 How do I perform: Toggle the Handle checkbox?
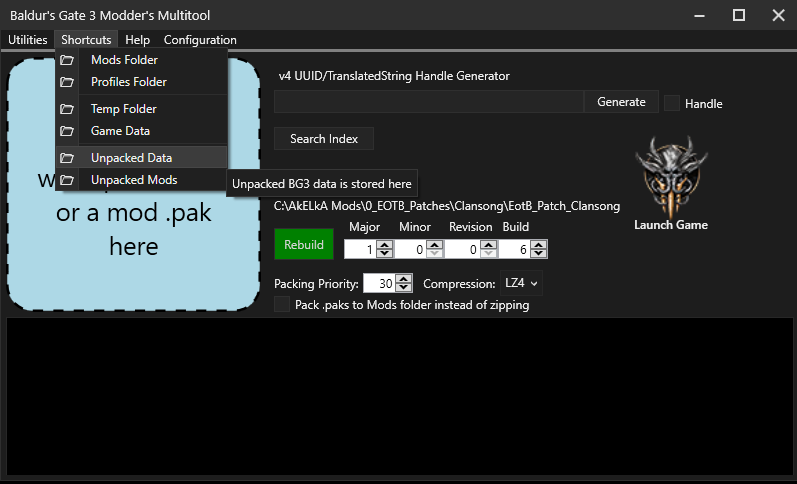pos(672,103)
